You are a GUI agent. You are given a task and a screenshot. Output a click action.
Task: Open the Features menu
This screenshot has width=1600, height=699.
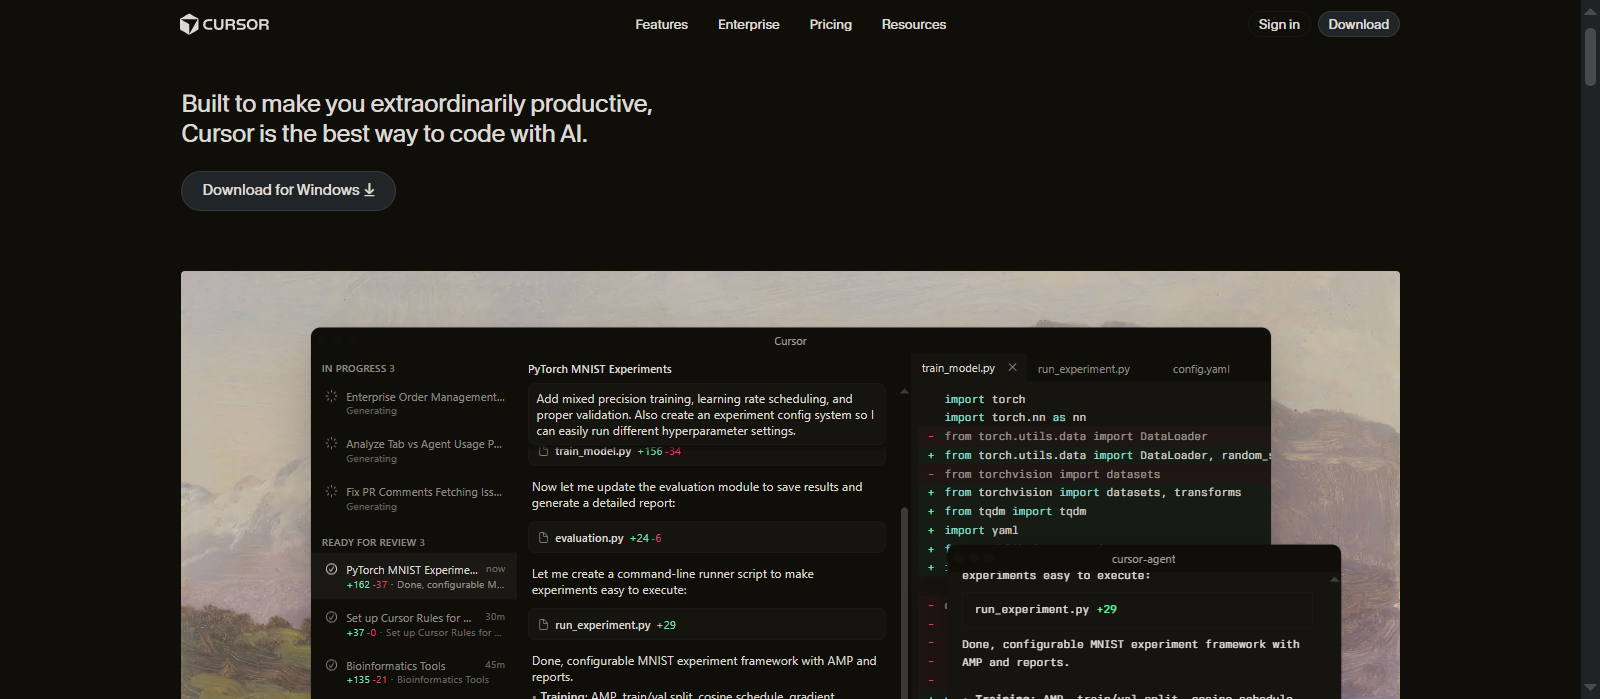[661, 24]
